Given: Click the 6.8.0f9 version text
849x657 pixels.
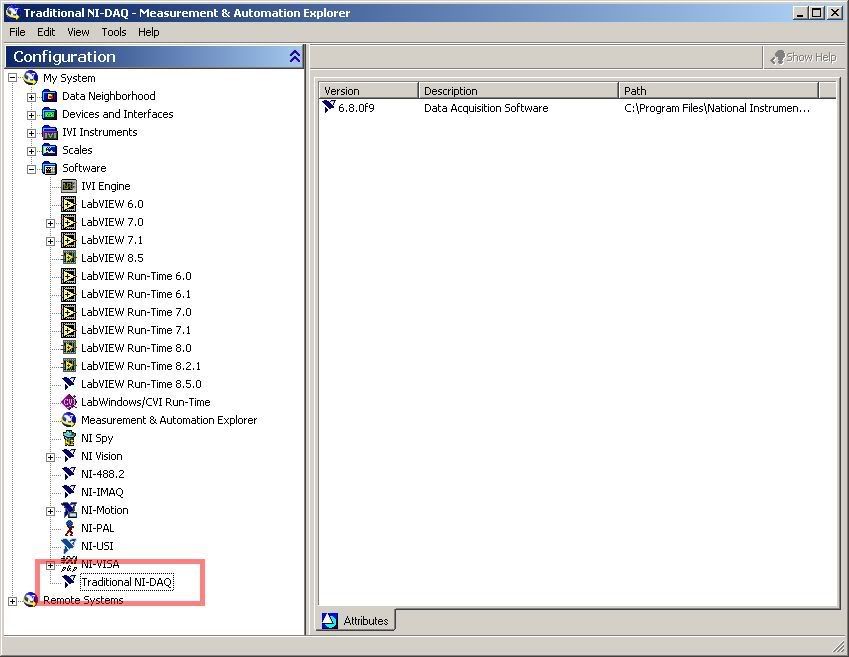Looking at the screenshot, I should 356,108.
